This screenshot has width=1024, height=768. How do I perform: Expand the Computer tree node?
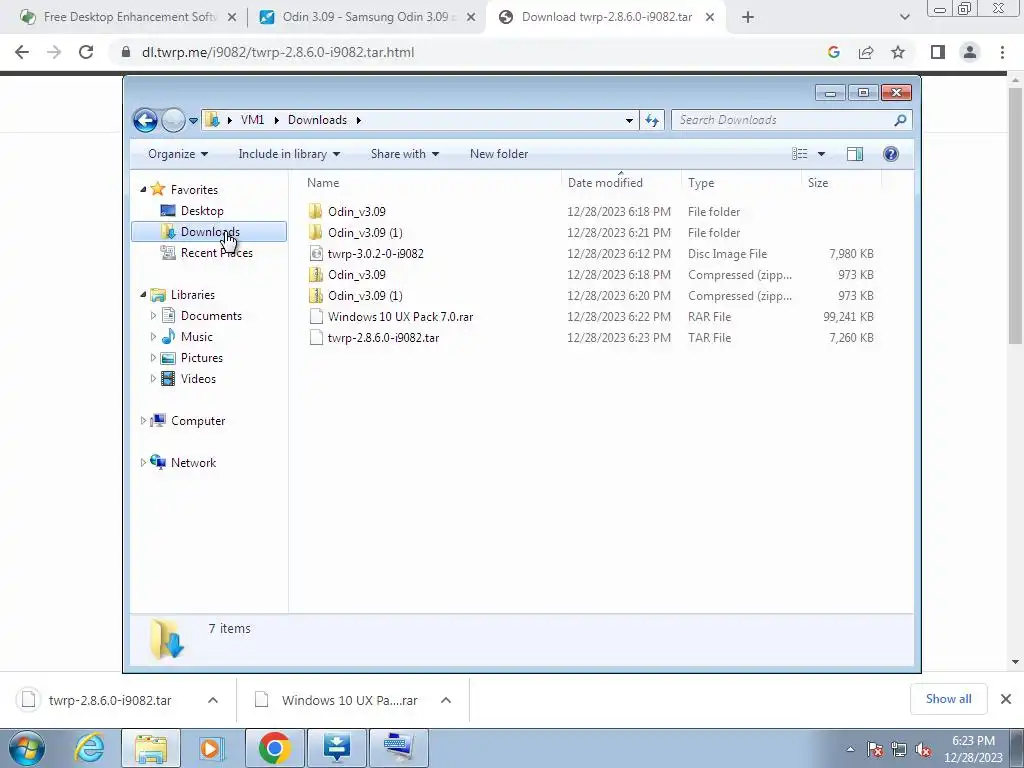143,421
